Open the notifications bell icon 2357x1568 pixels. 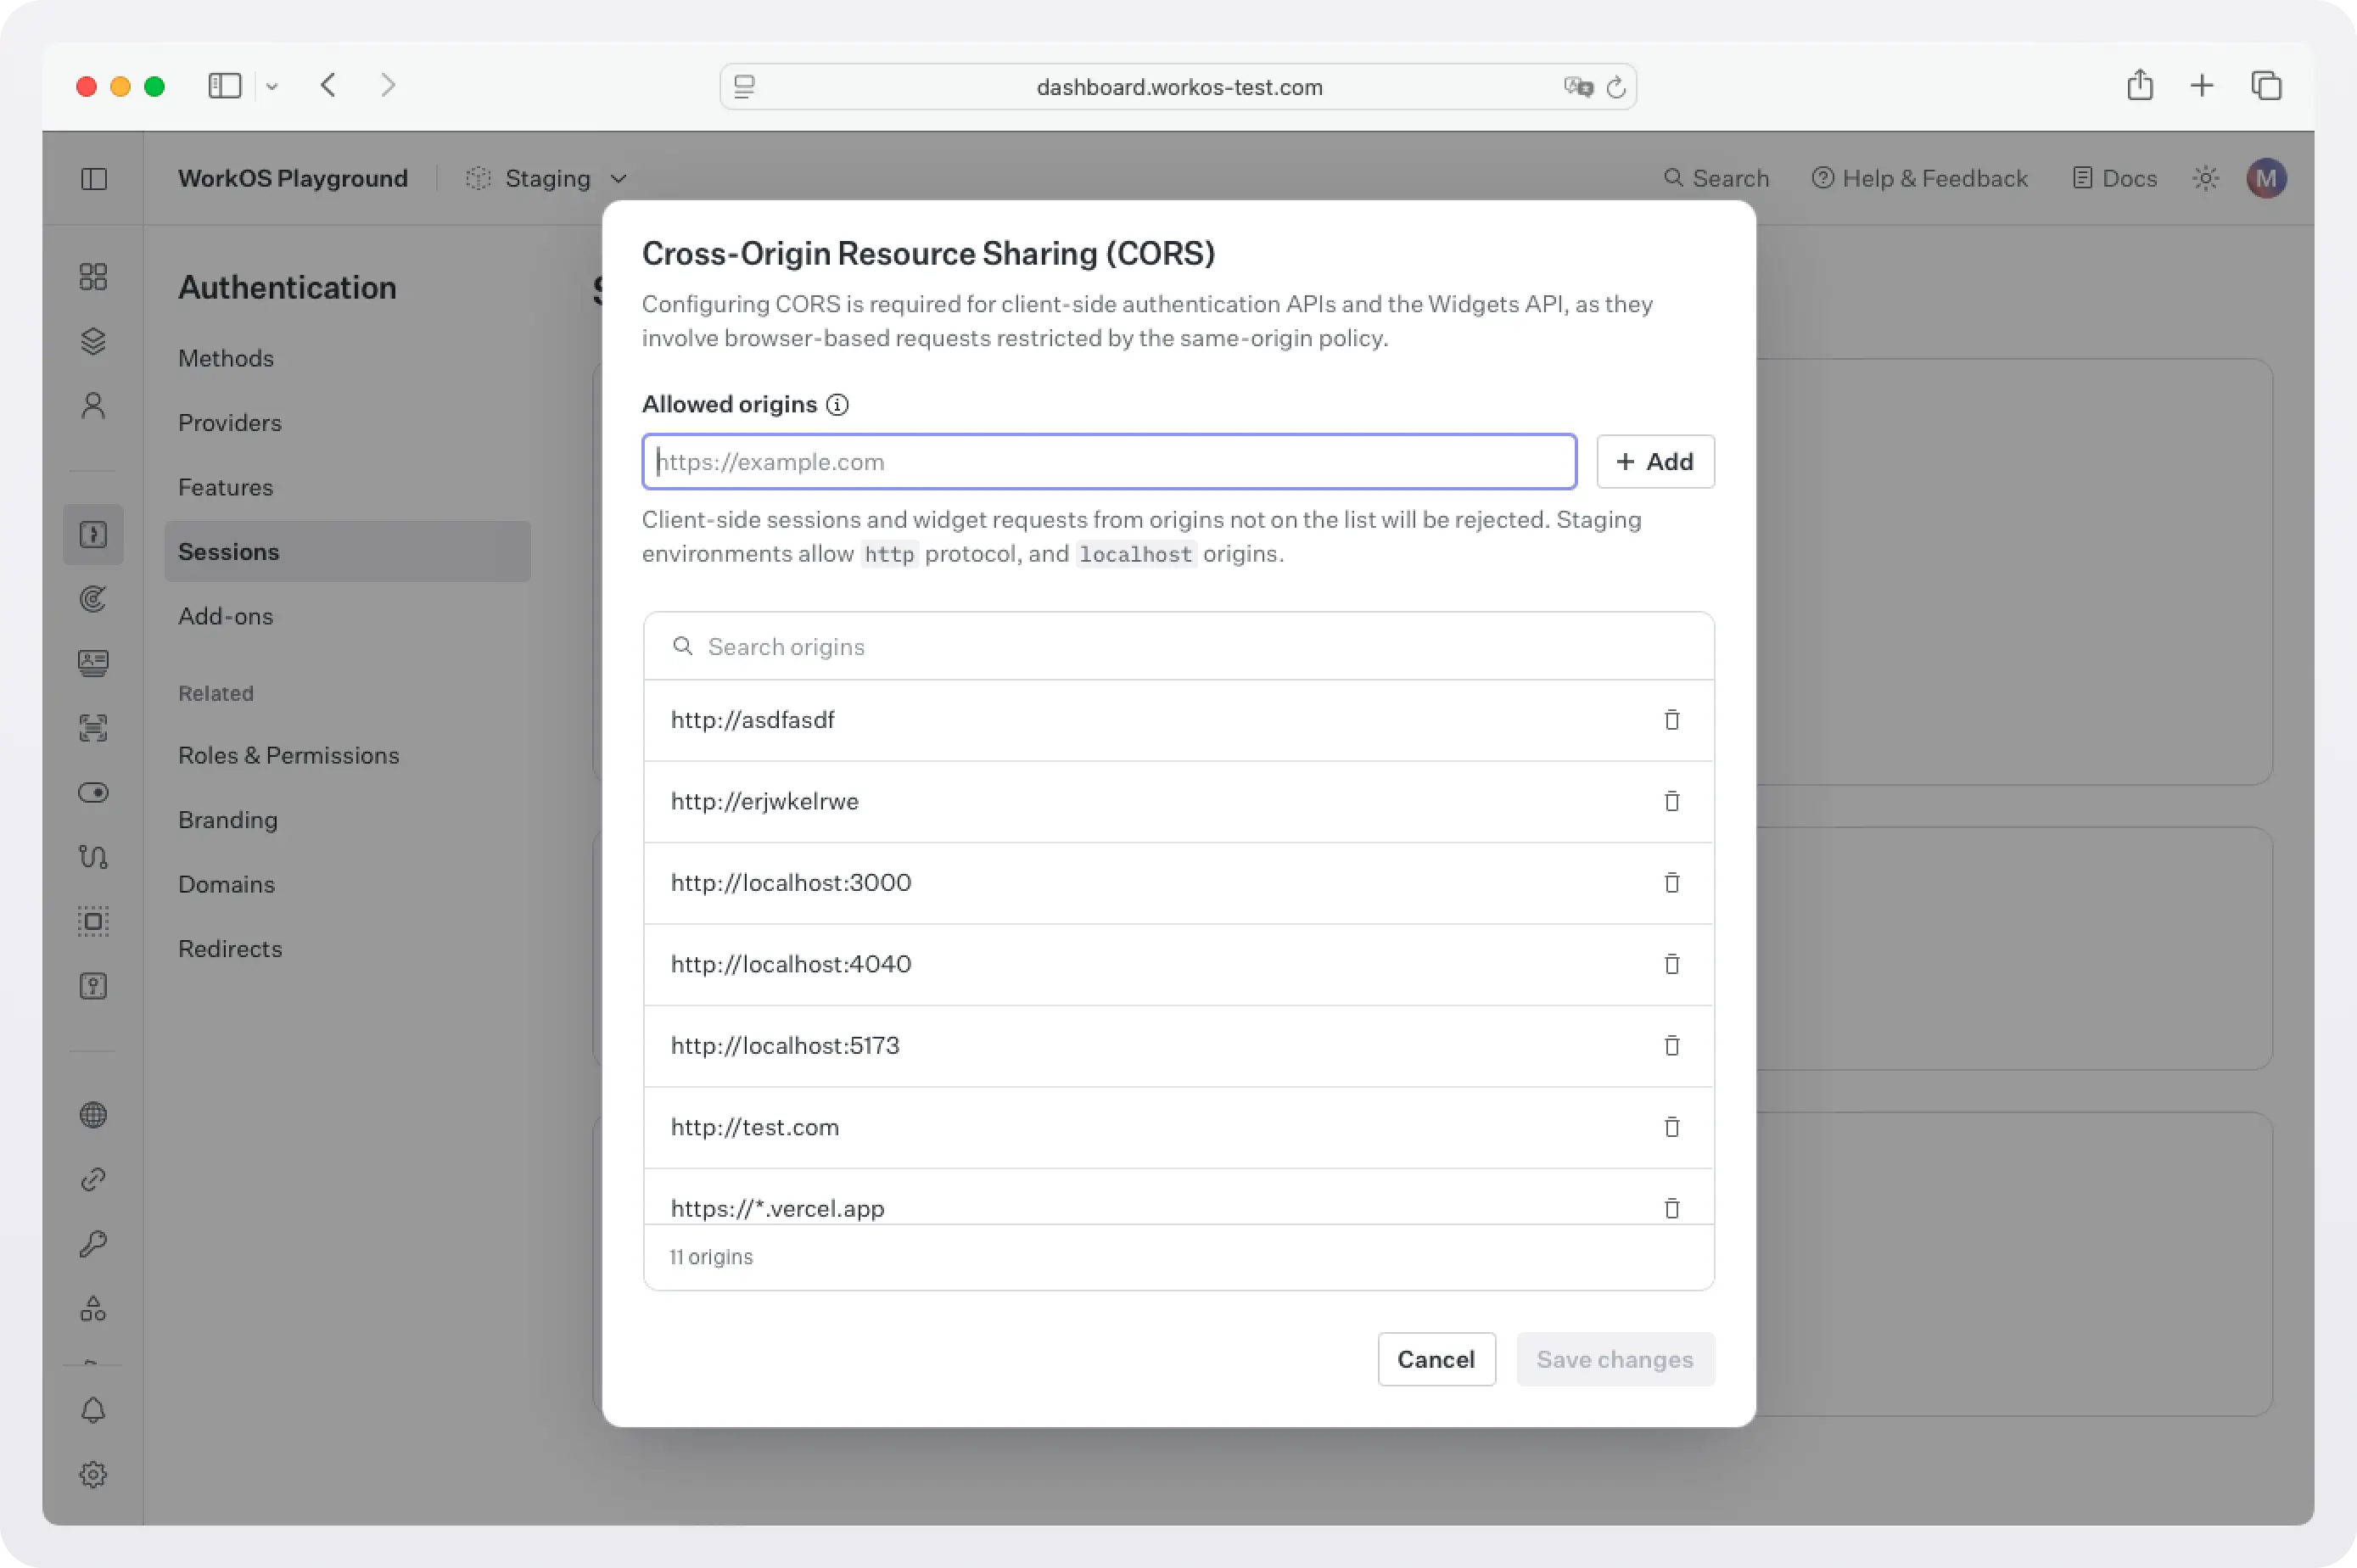[x=93, y=1411]
